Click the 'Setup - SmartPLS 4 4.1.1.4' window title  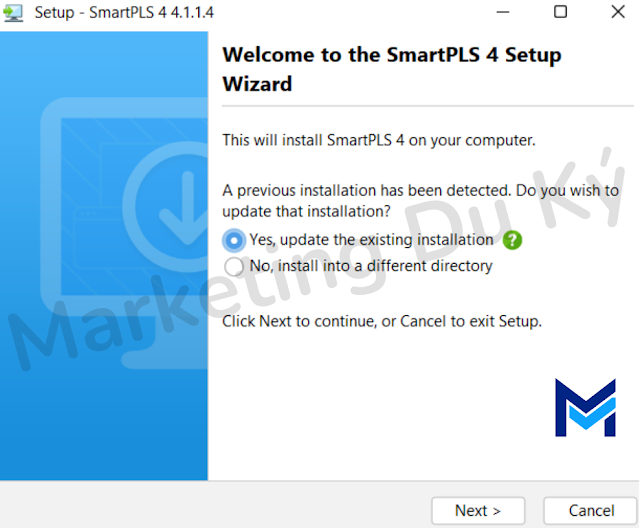click(x=124, y=13)
